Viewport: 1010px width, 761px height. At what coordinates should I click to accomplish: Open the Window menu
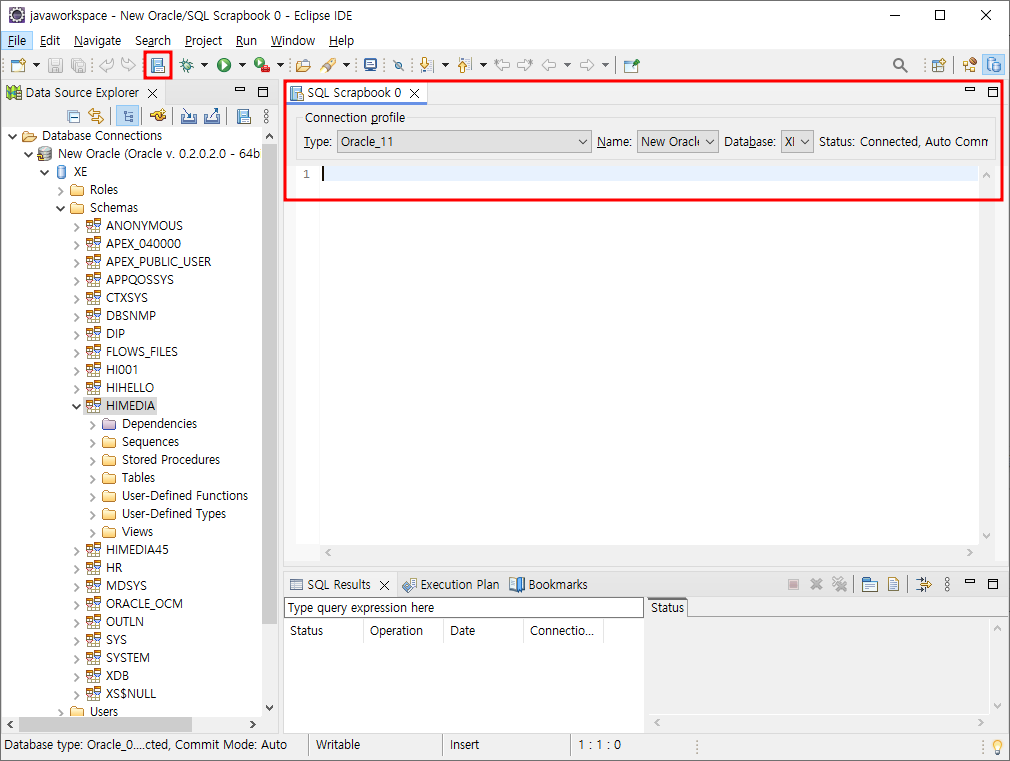[292, 41]
